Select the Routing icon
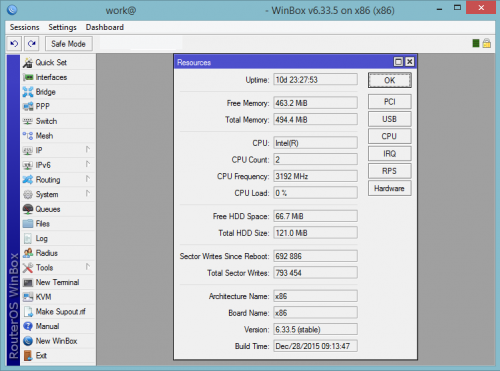The image size is (500, 371). point(28,180)
